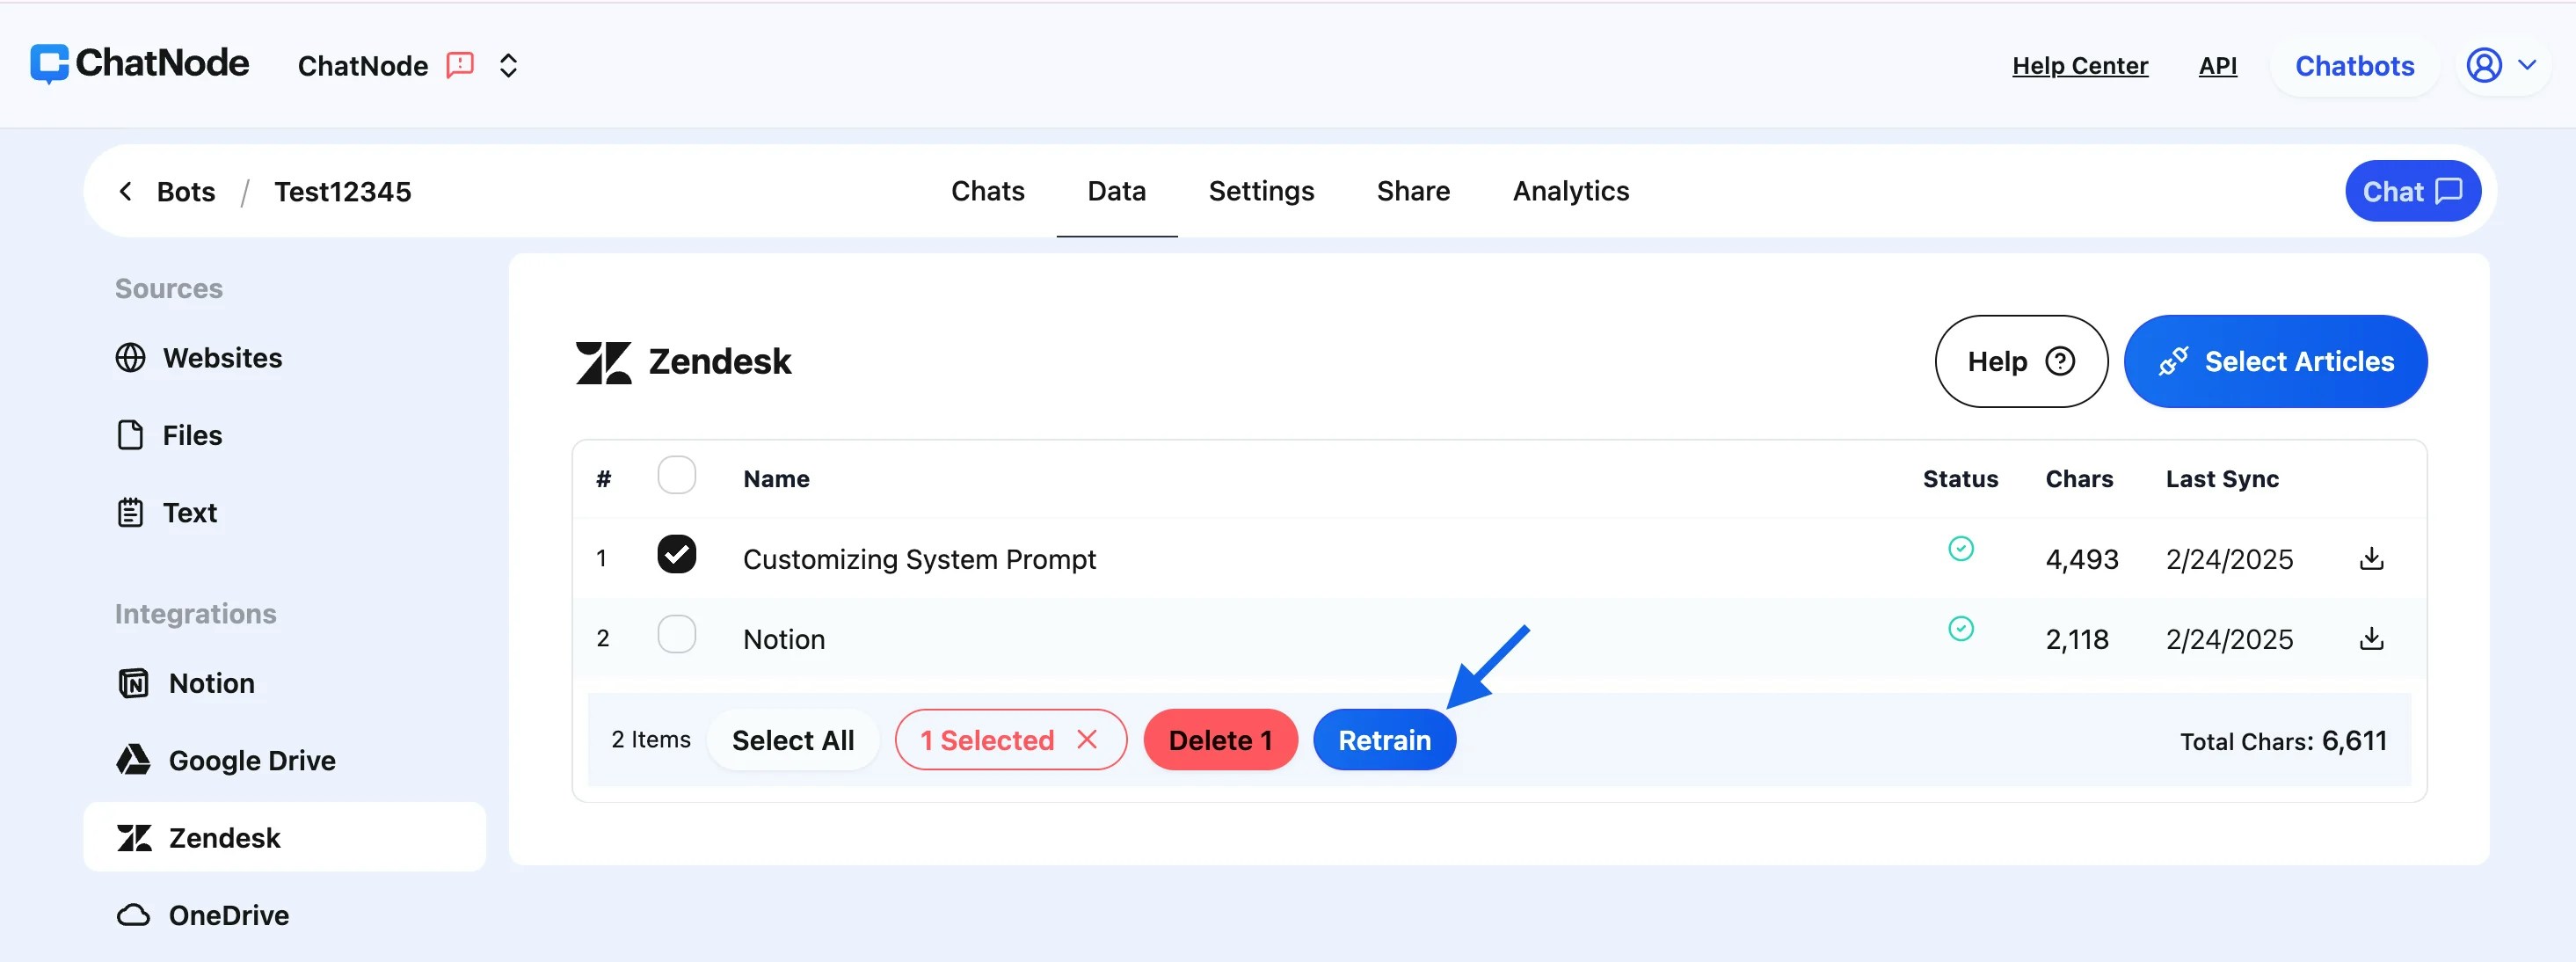The image size is (2576, 962).
Task: Select Google Drive under Integrations
Action: pyautogui.click(x=252, y=760)
